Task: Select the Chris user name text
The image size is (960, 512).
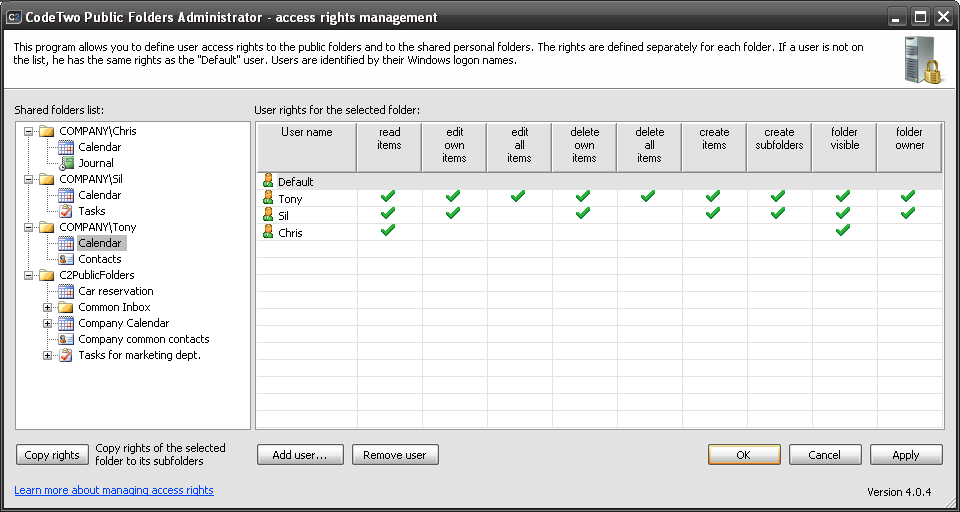Action: 290,233
